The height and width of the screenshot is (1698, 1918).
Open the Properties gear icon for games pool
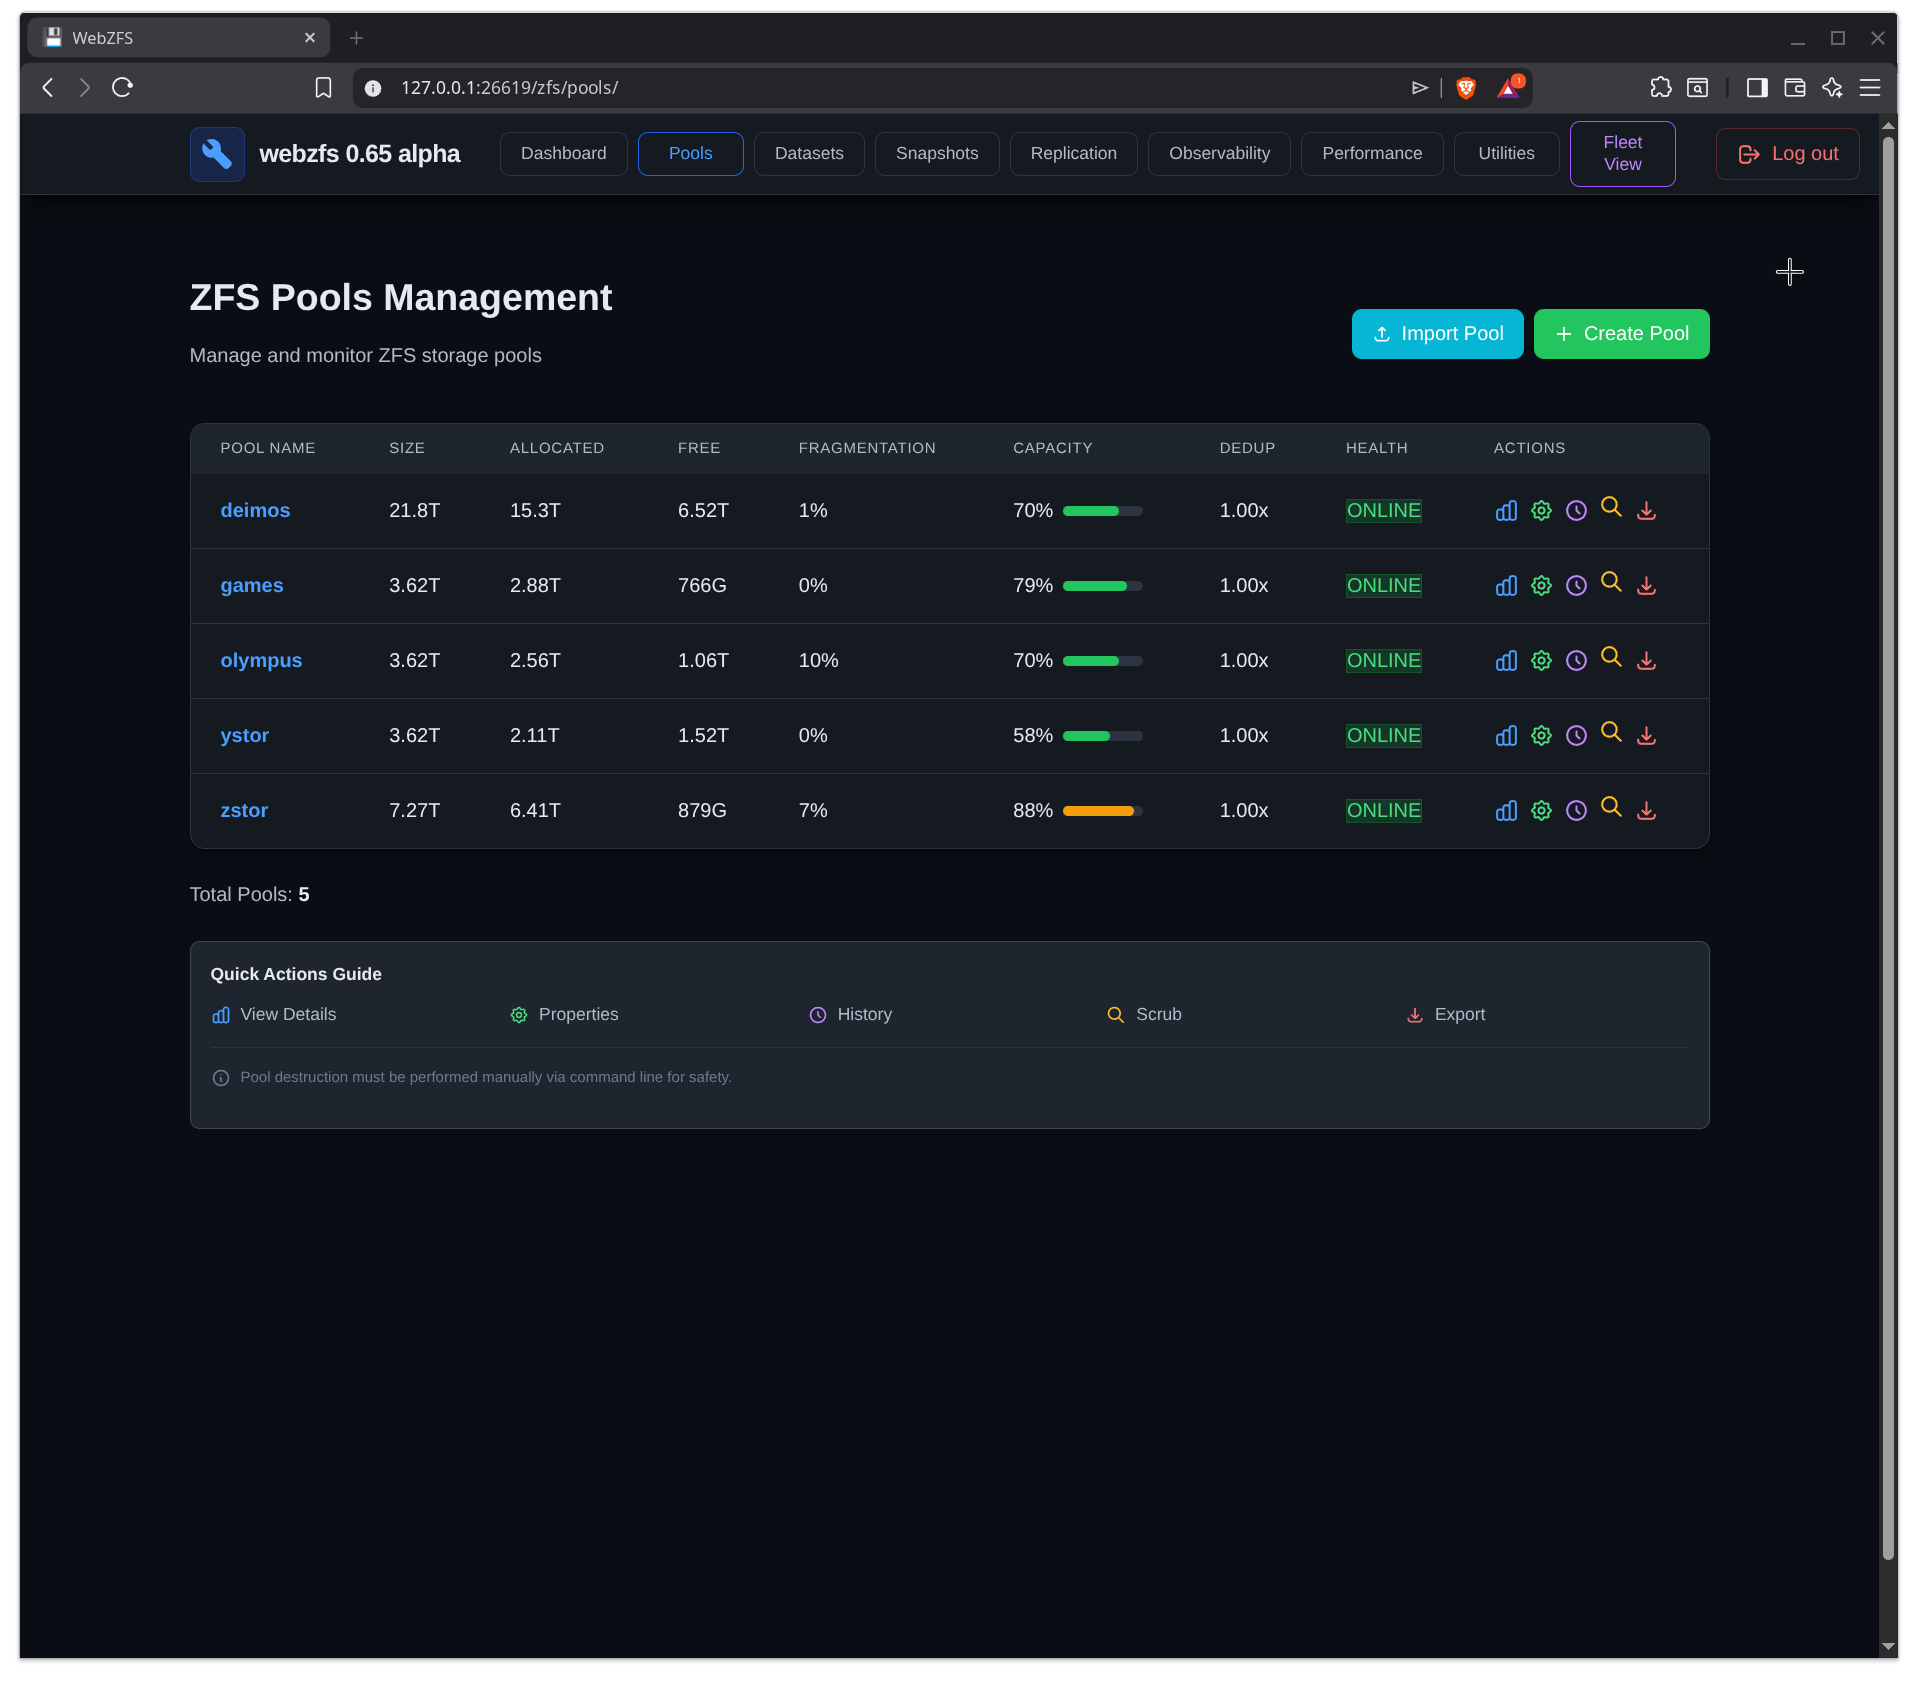pos(1540,585)
